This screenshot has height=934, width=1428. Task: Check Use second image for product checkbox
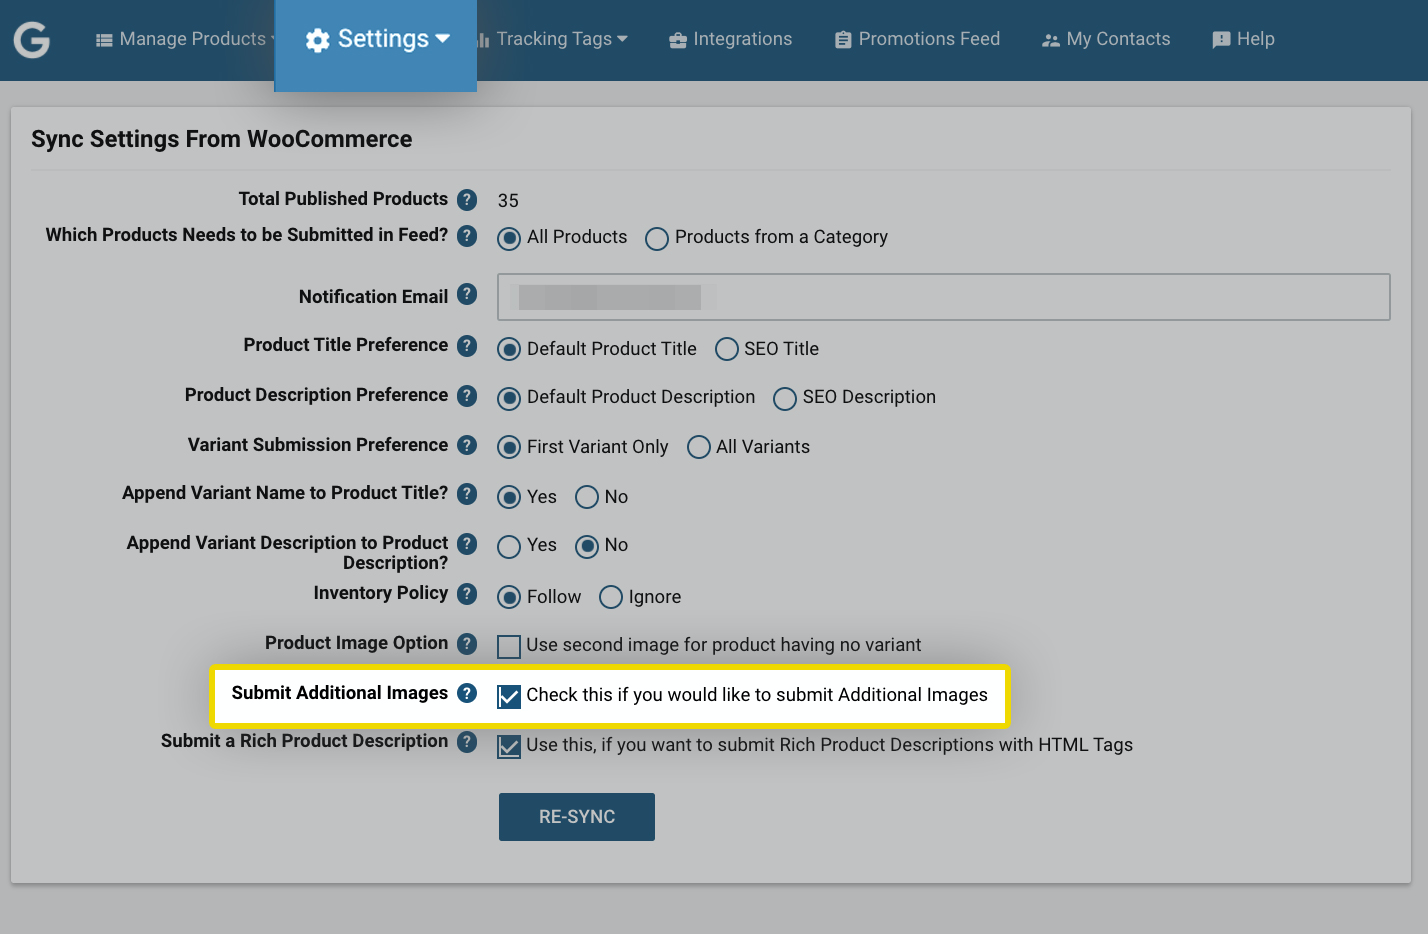pos(509,647)
